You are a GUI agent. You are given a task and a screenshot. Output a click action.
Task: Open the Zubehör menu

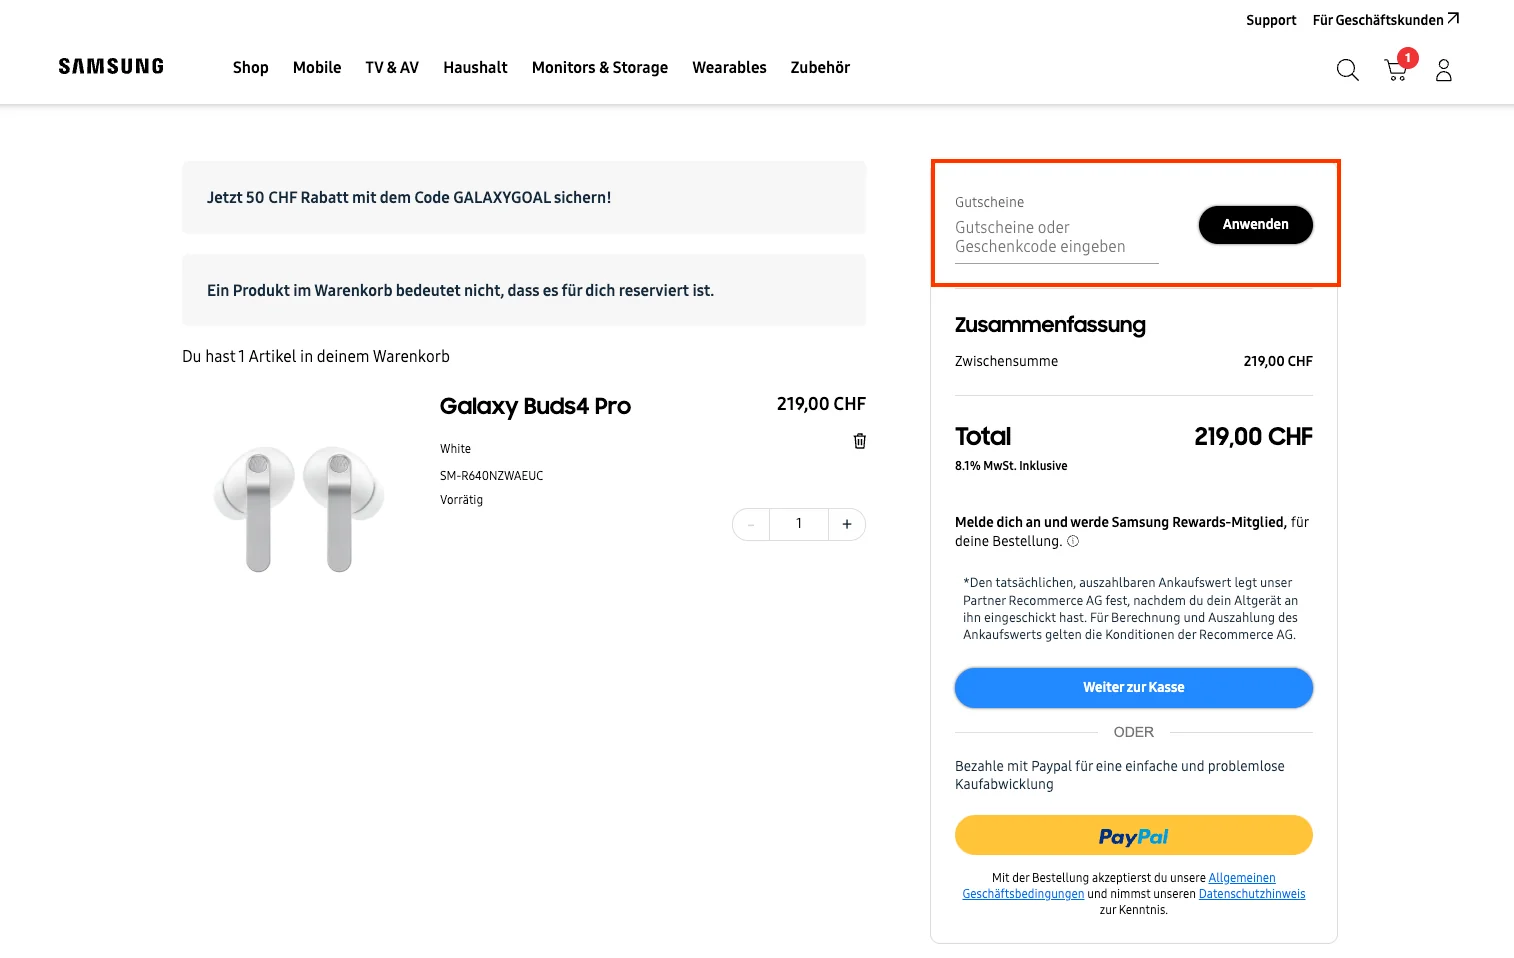820,67
